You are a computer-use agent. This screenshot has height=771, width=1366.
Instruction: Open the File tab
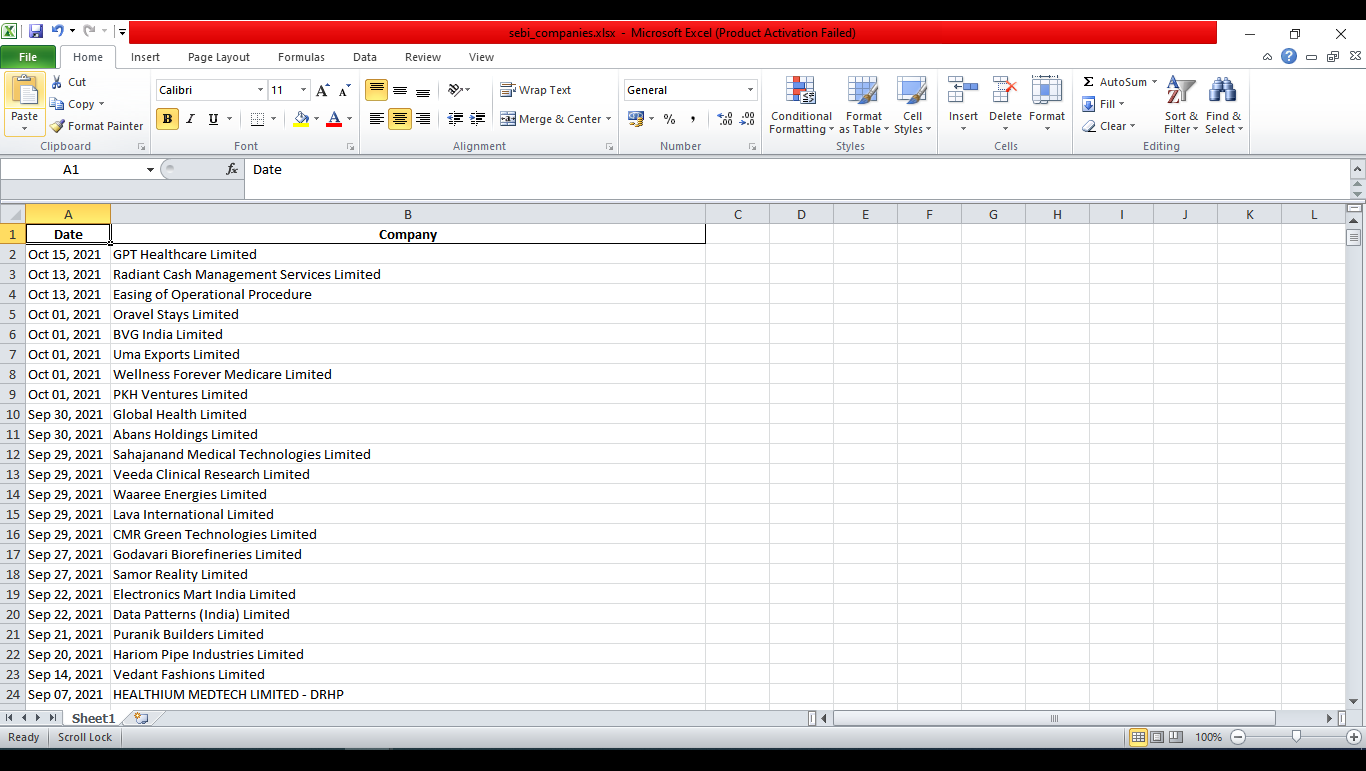[x=28, y=57]
